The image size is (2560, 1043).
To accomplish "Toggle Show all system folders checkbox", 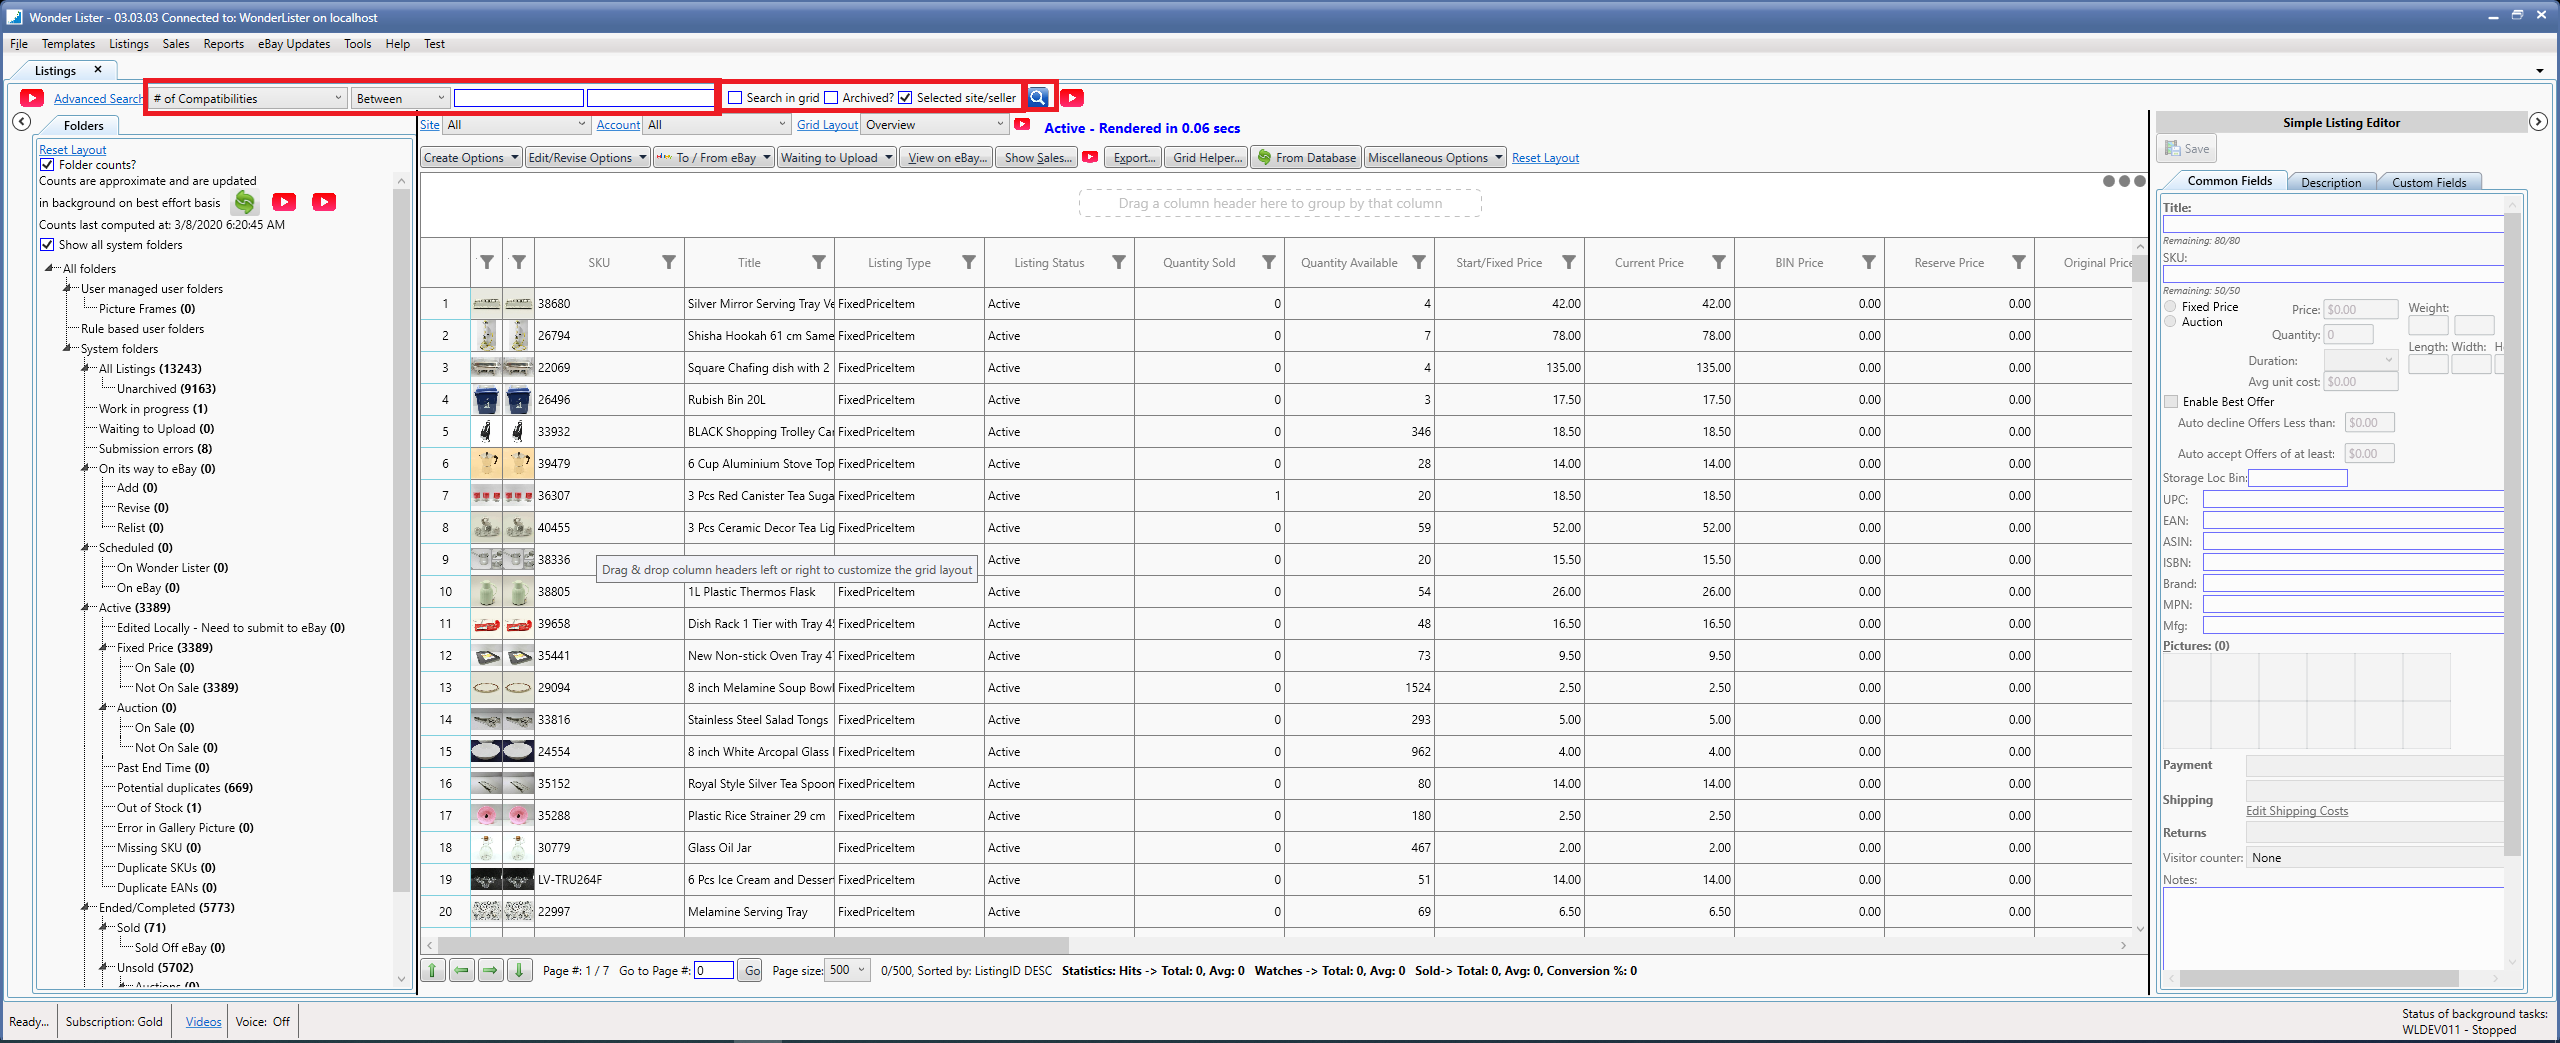I will point(47,245).
